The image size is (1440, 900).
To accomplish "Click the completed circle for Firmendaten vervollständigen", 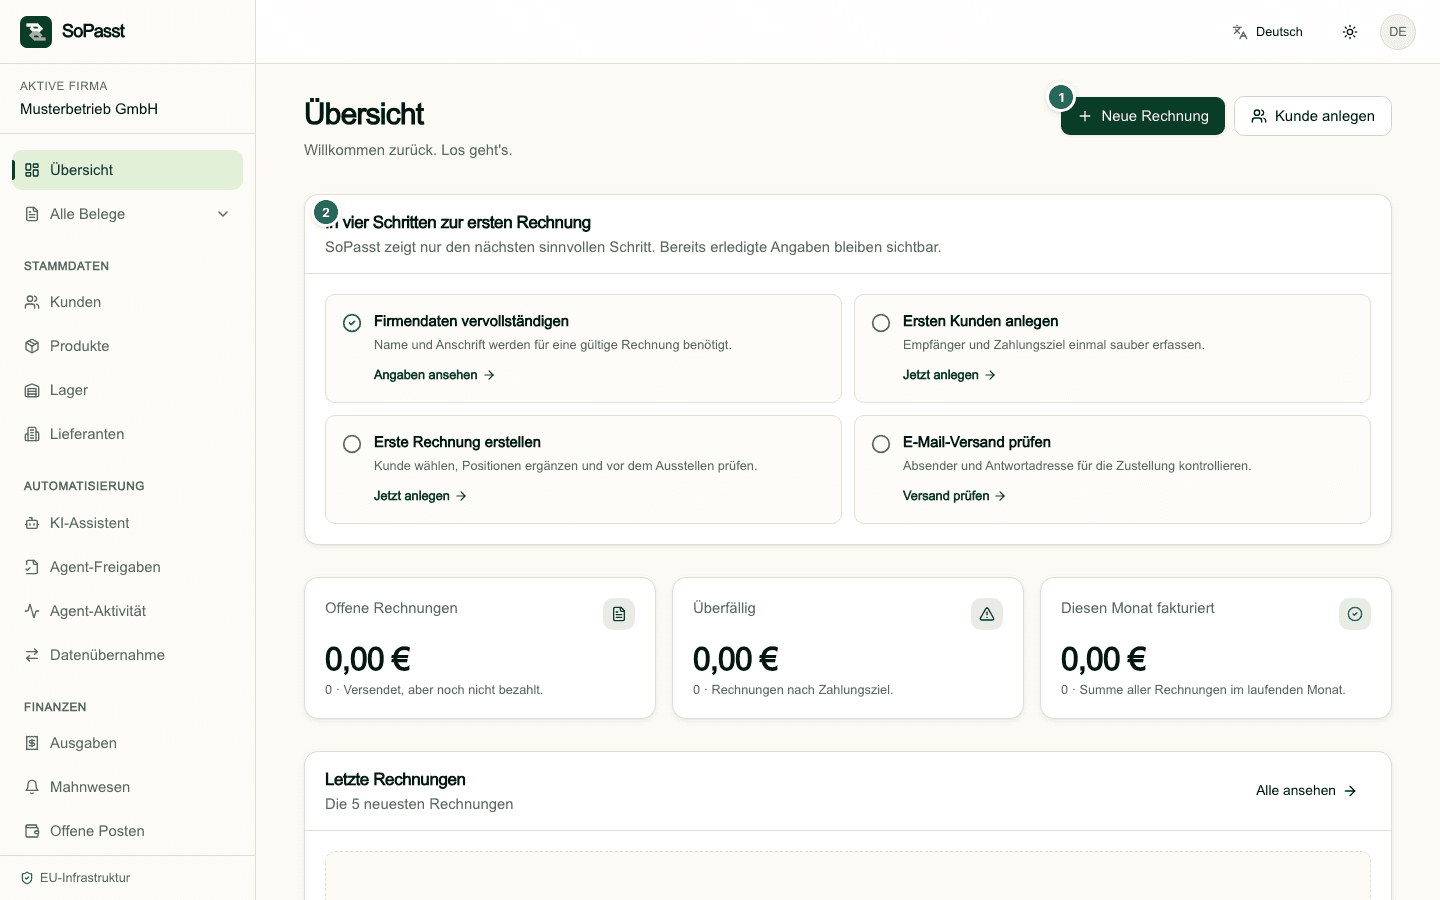I will tap(352, 323).
